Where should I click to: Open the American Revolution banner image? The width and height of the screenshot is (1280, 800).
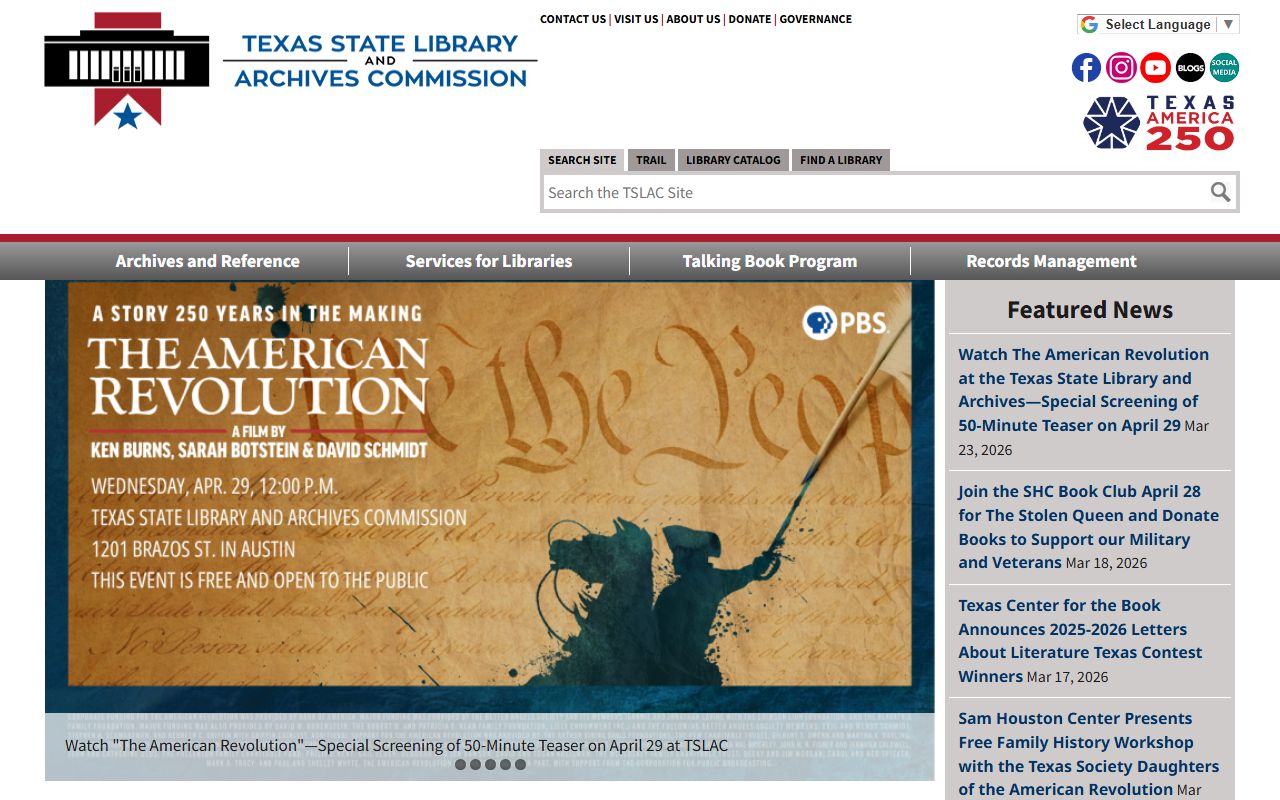pos(490,496)
